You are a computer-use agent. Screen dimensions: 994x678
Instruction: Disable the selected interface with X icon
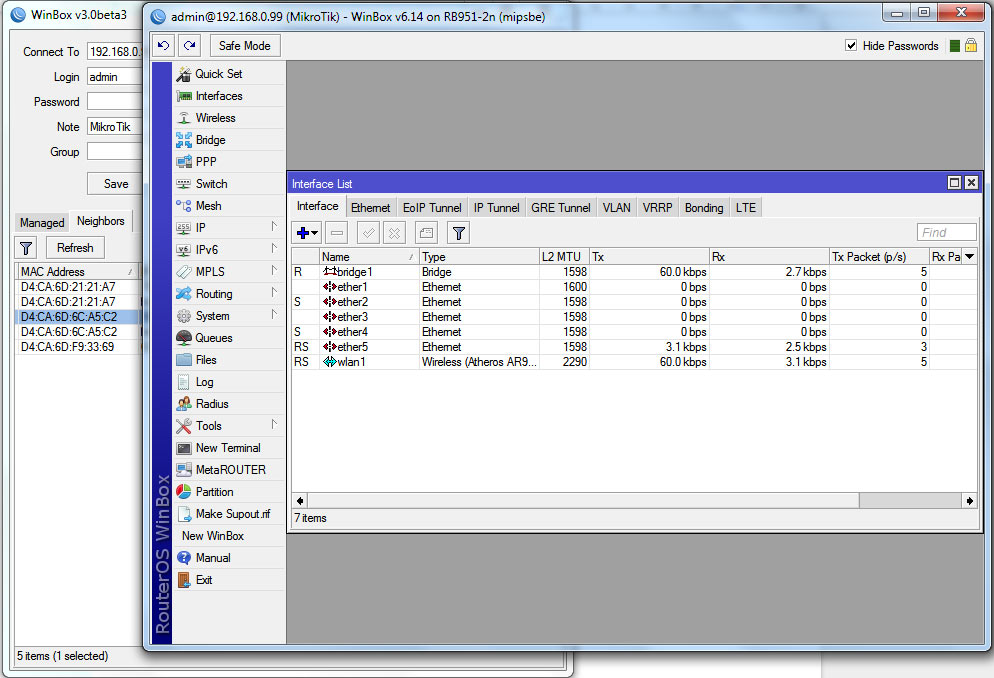point(394,232)
